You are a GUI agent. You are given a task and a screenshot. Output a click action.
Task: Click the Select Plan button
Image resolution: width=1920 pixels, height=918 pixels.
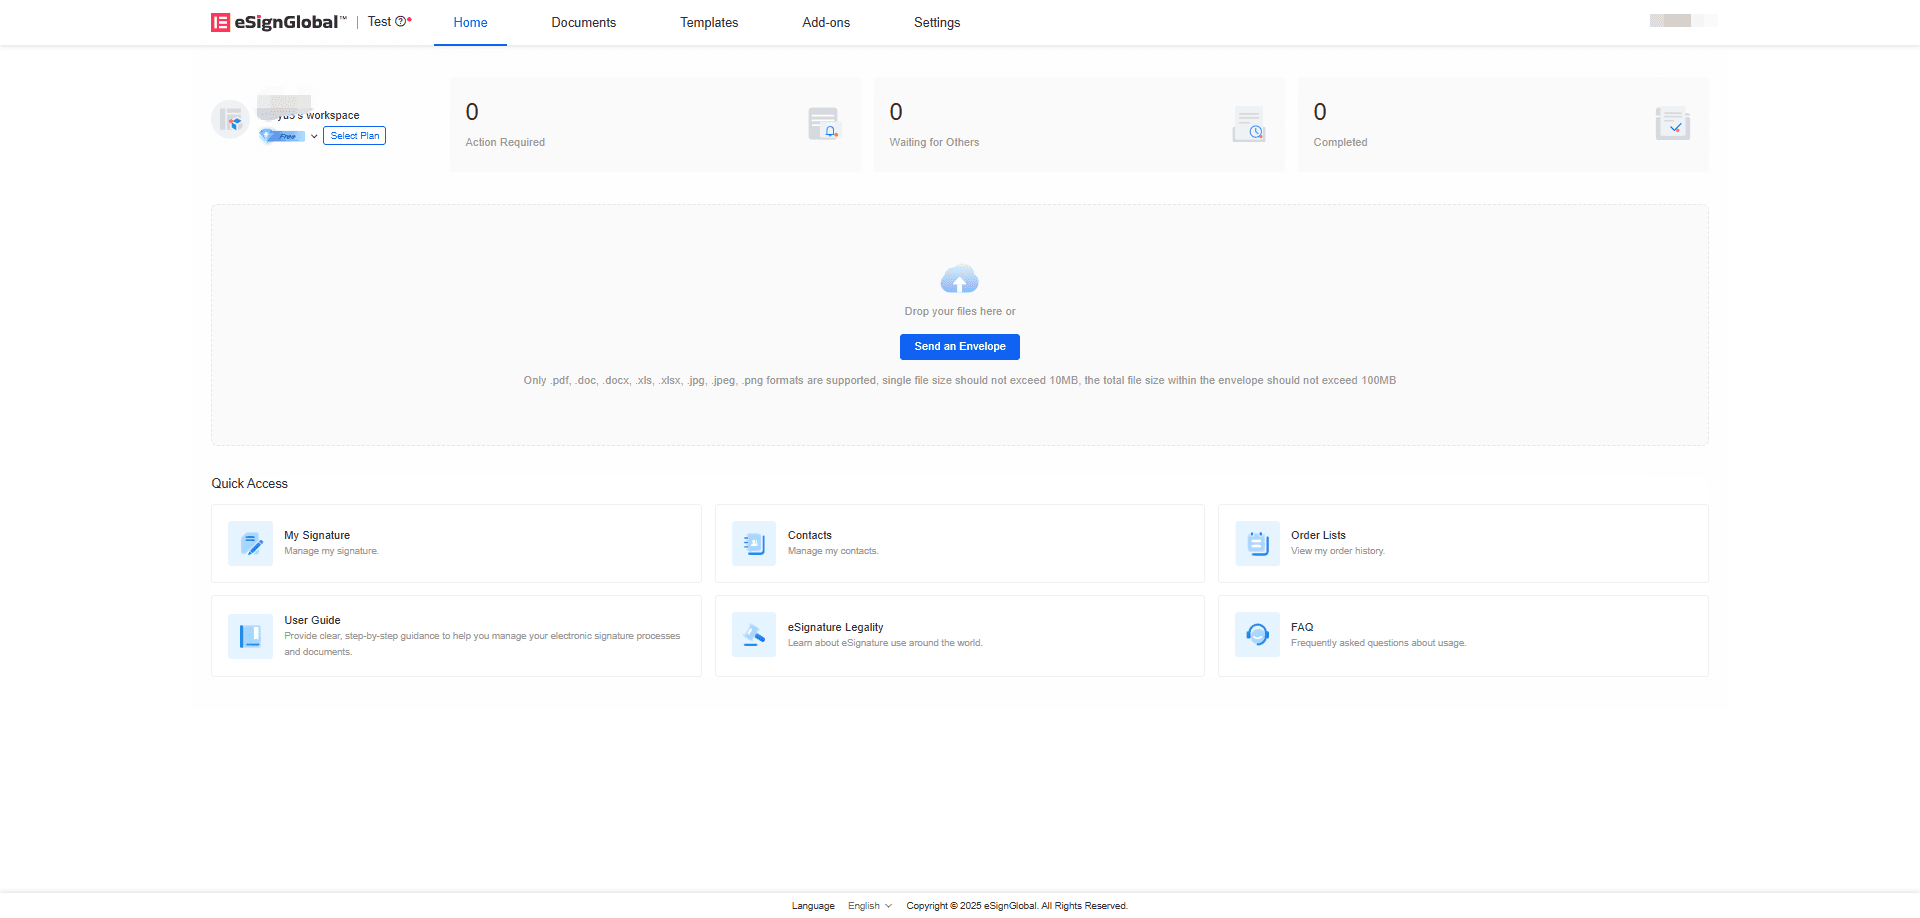click(x=354, y=136)
